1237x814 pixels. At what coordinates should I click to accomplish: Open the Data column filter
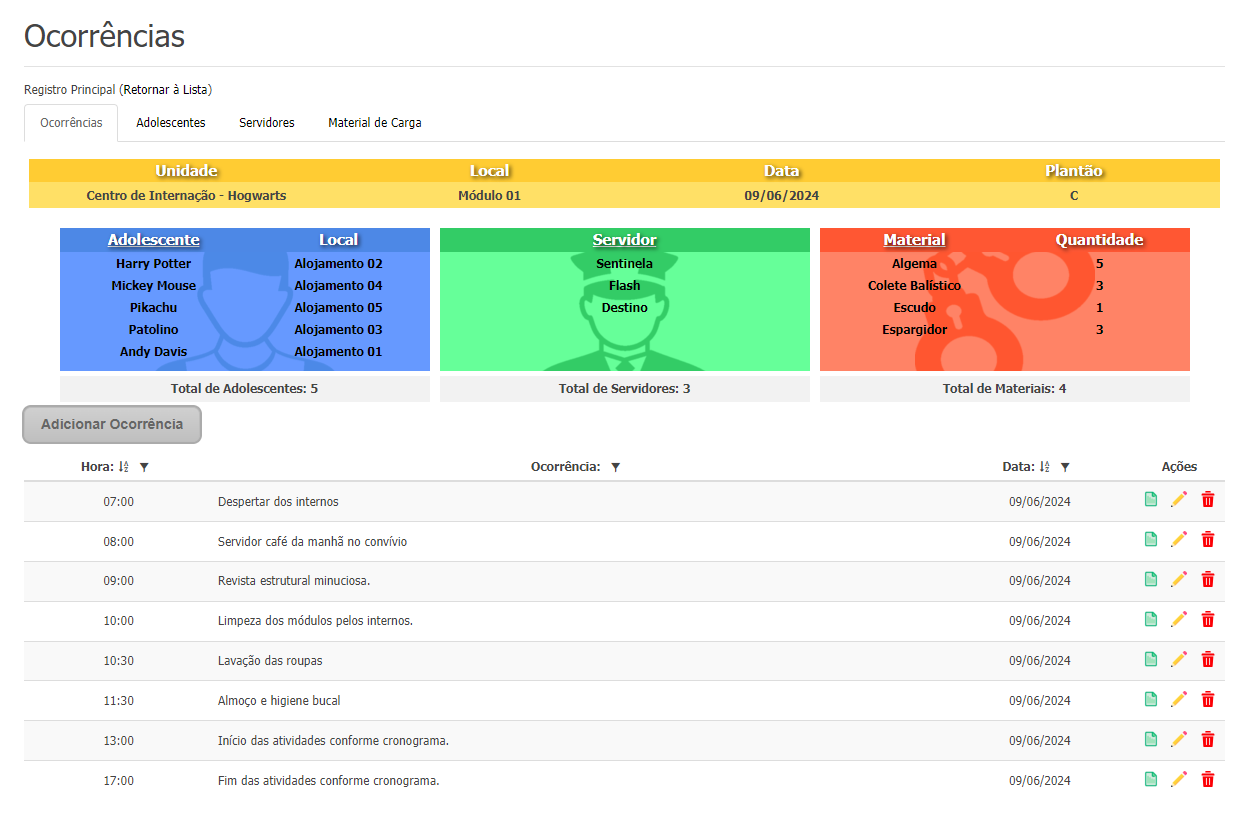pos(1065,467)
